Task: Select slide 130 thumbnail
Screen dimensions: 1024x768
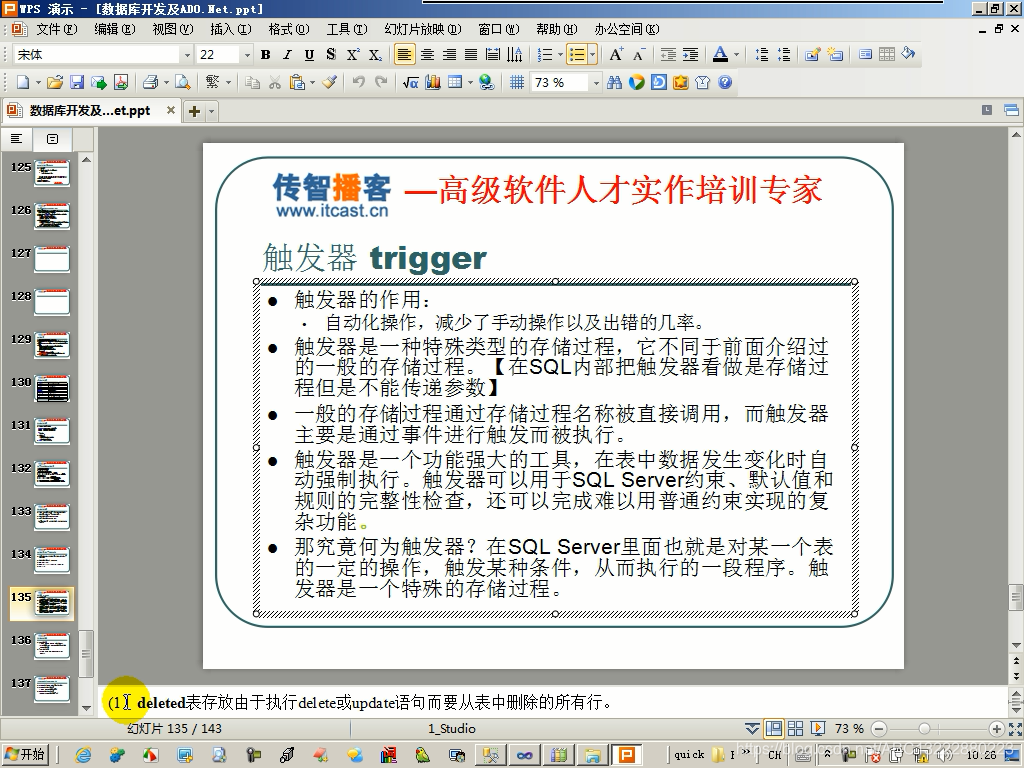Action: (x=52, y=388)
